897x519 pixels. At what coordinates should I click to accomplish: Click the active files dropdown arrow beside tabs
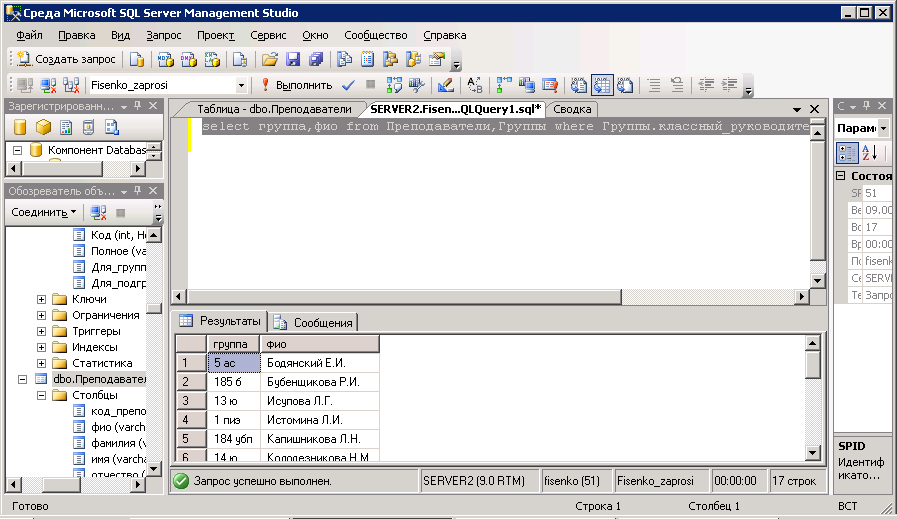pyautogui.click(x=797, y=109)
